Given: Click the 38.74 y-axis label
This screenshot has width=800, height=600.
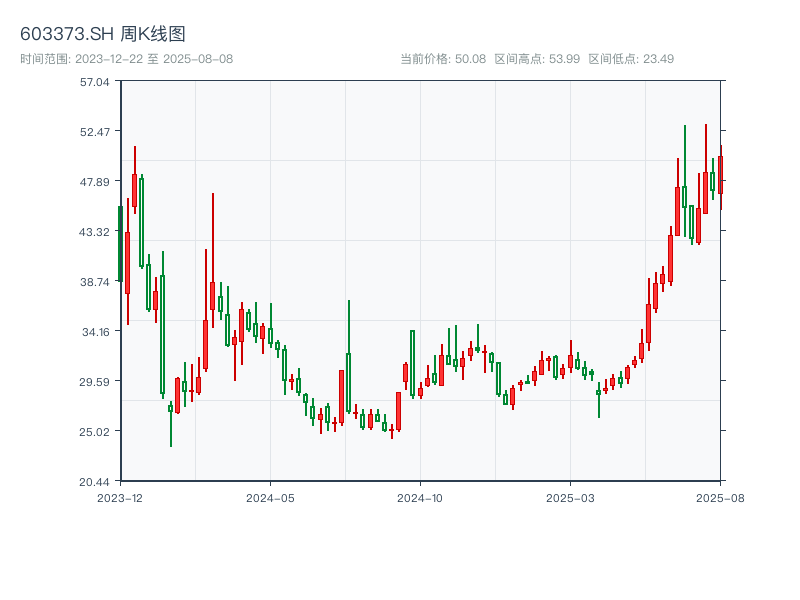Looking at the screenshot, I should point(94,282).
